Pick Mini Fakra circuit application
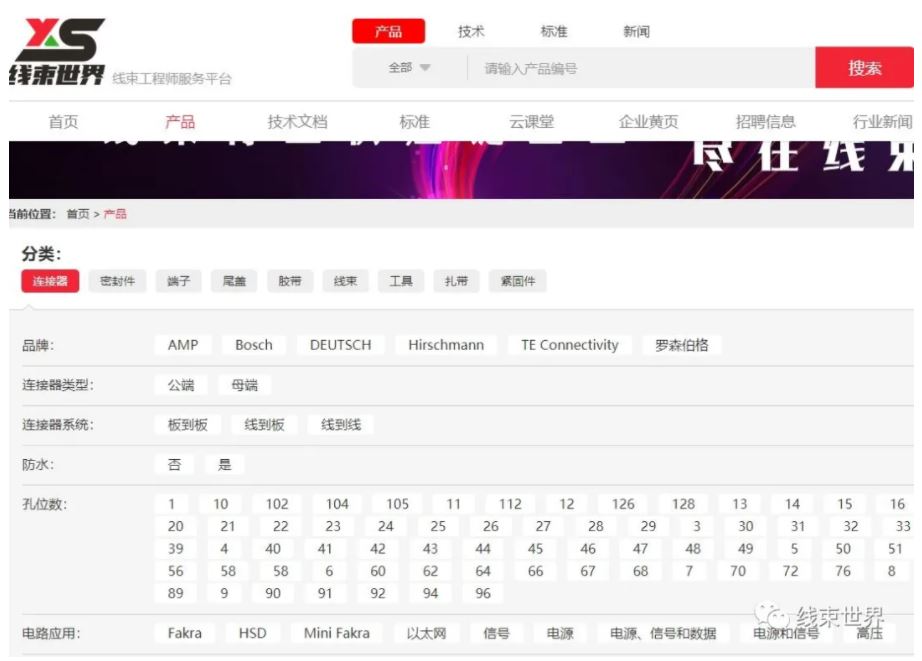 337,633
